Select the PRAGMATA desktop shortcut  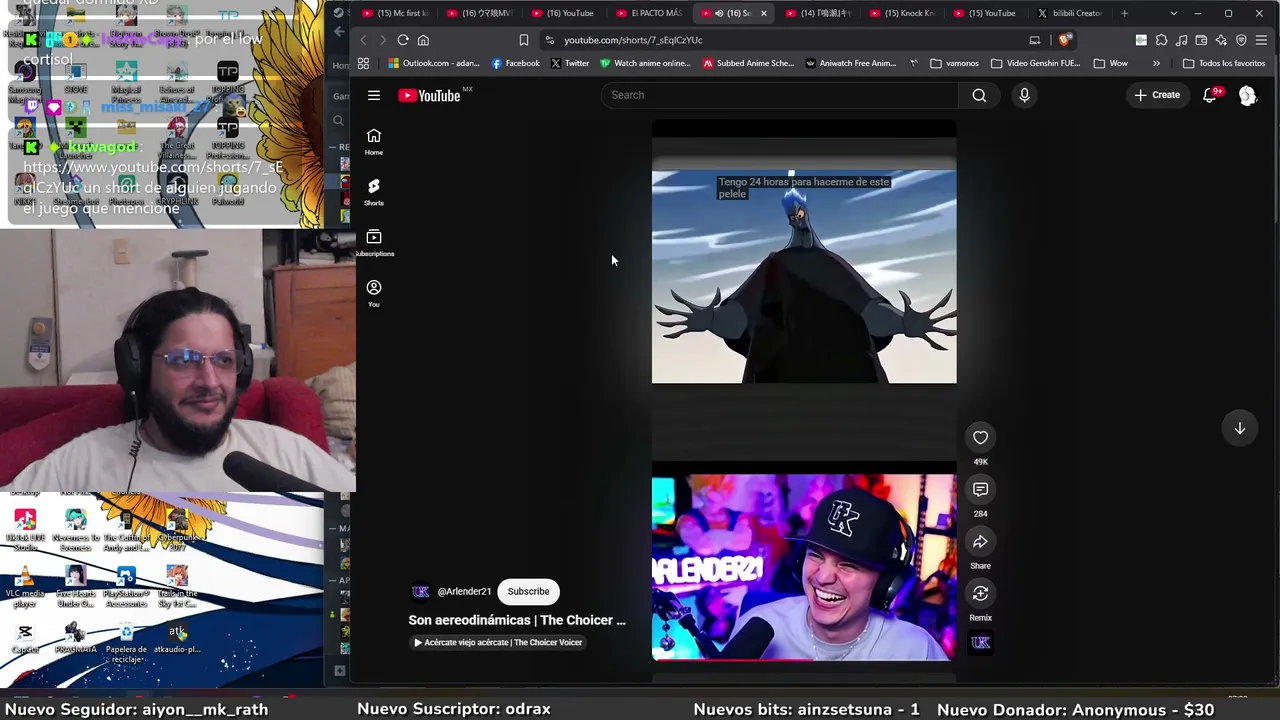pyautogui.click(x=76, y=638)
